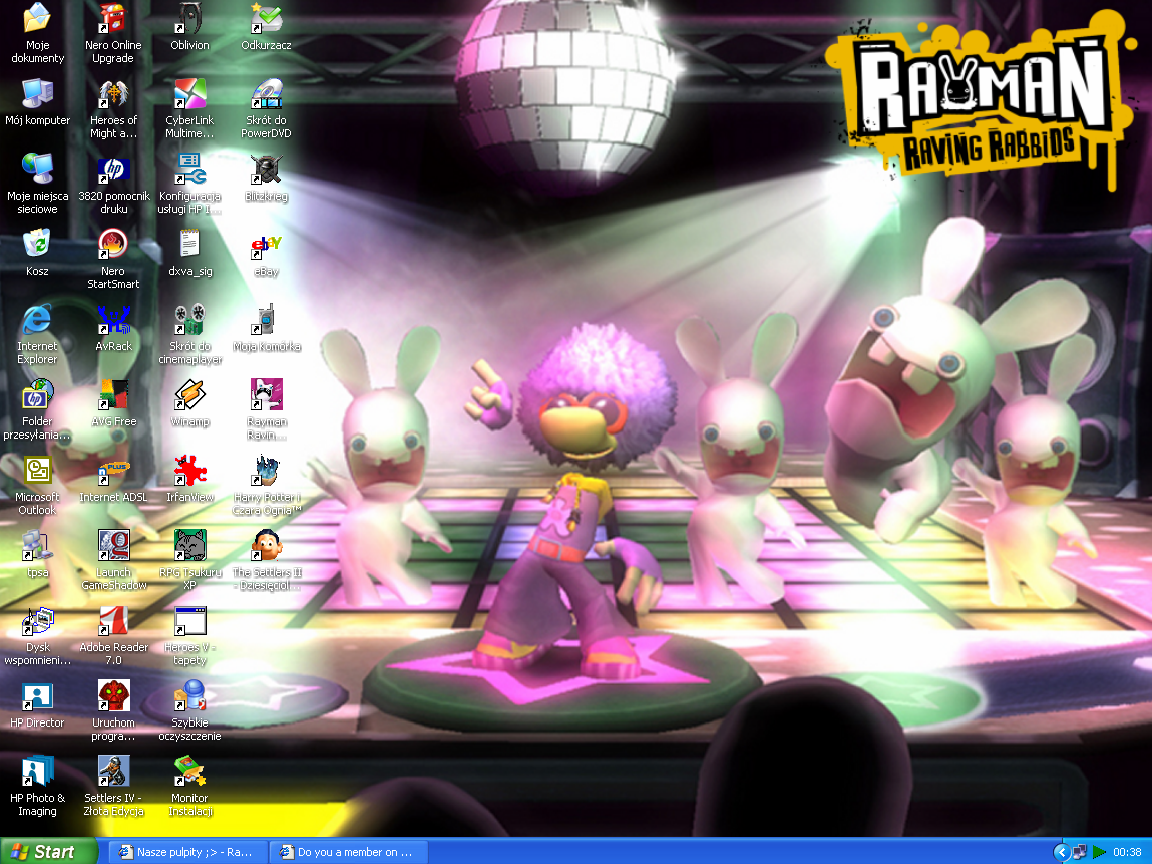Image resolution: width=1152 pixels, height=864 pixels.
Task: Select the dxva_sig text file
Action: point(190,244)
